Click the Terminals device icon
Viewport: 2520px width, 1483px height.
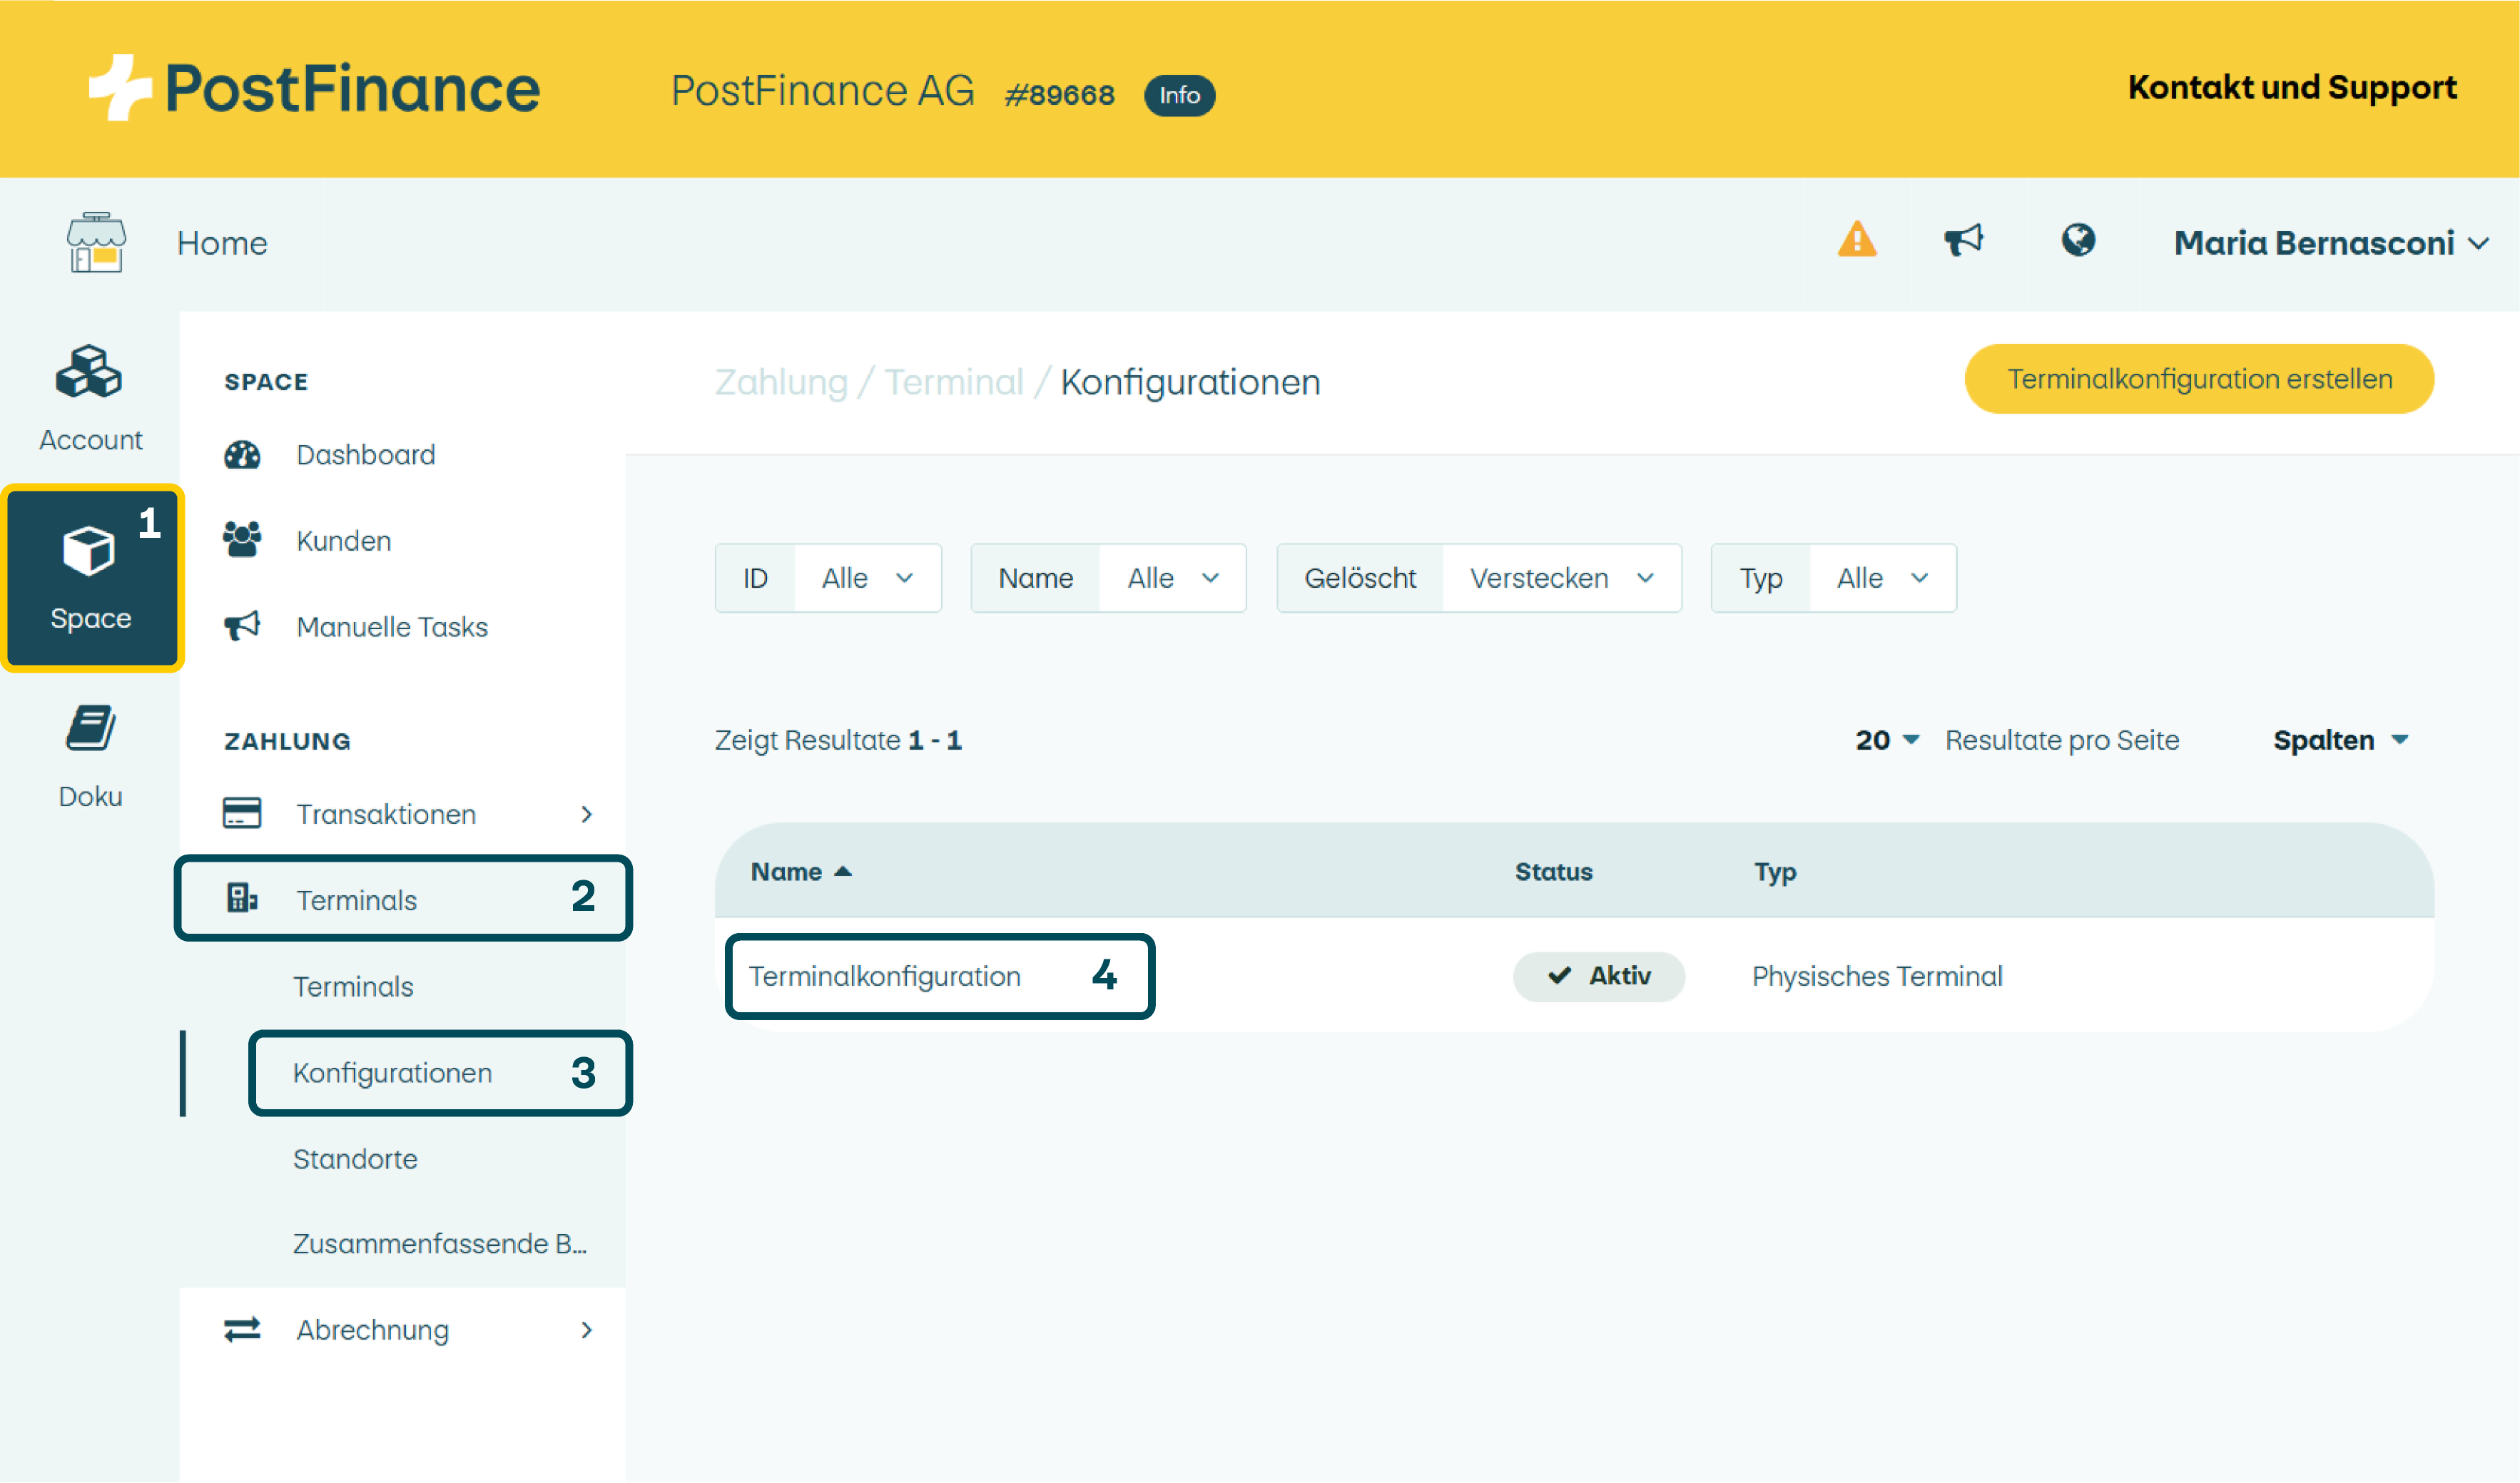coord(242,898)
